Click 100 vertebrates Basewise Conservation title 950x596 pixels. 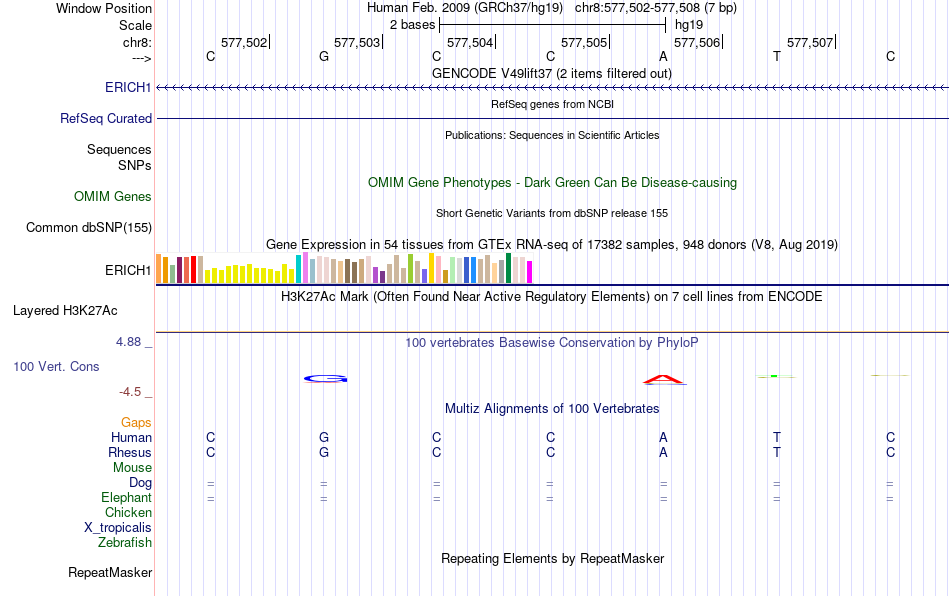(x=552, y=343)
